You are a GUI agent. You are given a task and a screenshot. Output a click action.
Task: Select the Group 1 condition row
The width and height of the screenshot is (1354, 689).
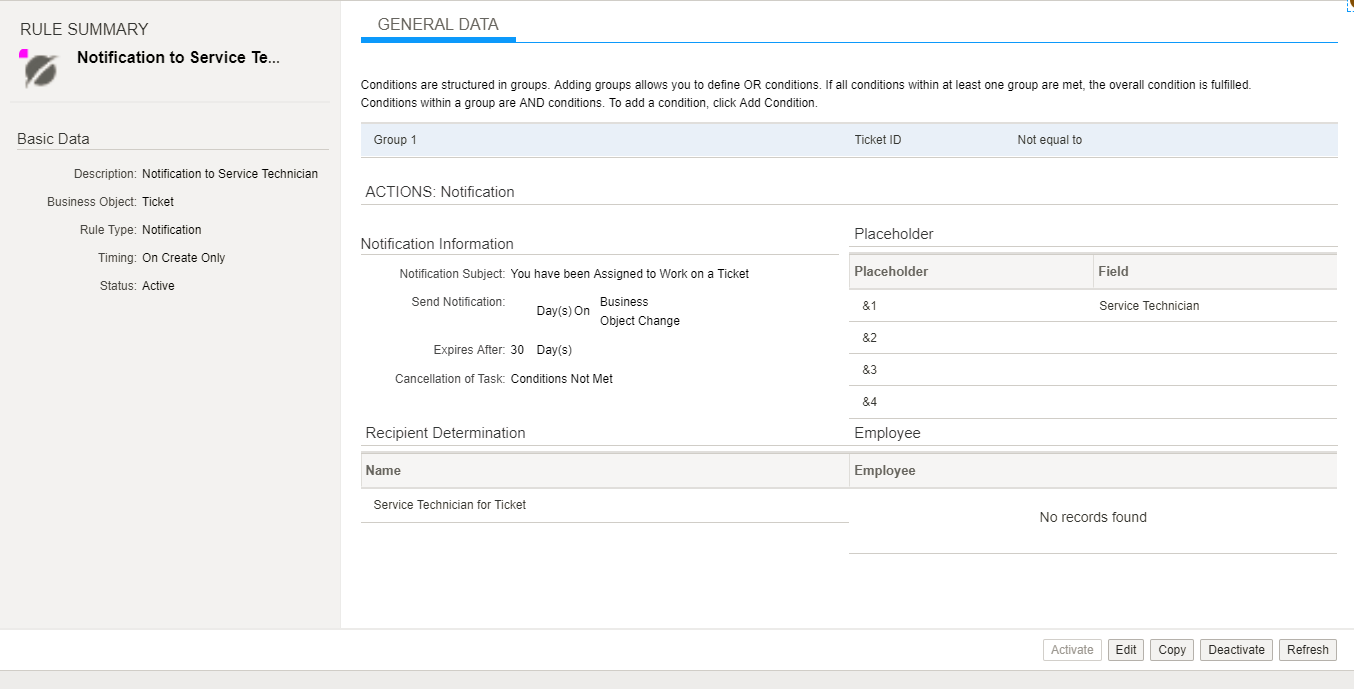click(849, 140)
